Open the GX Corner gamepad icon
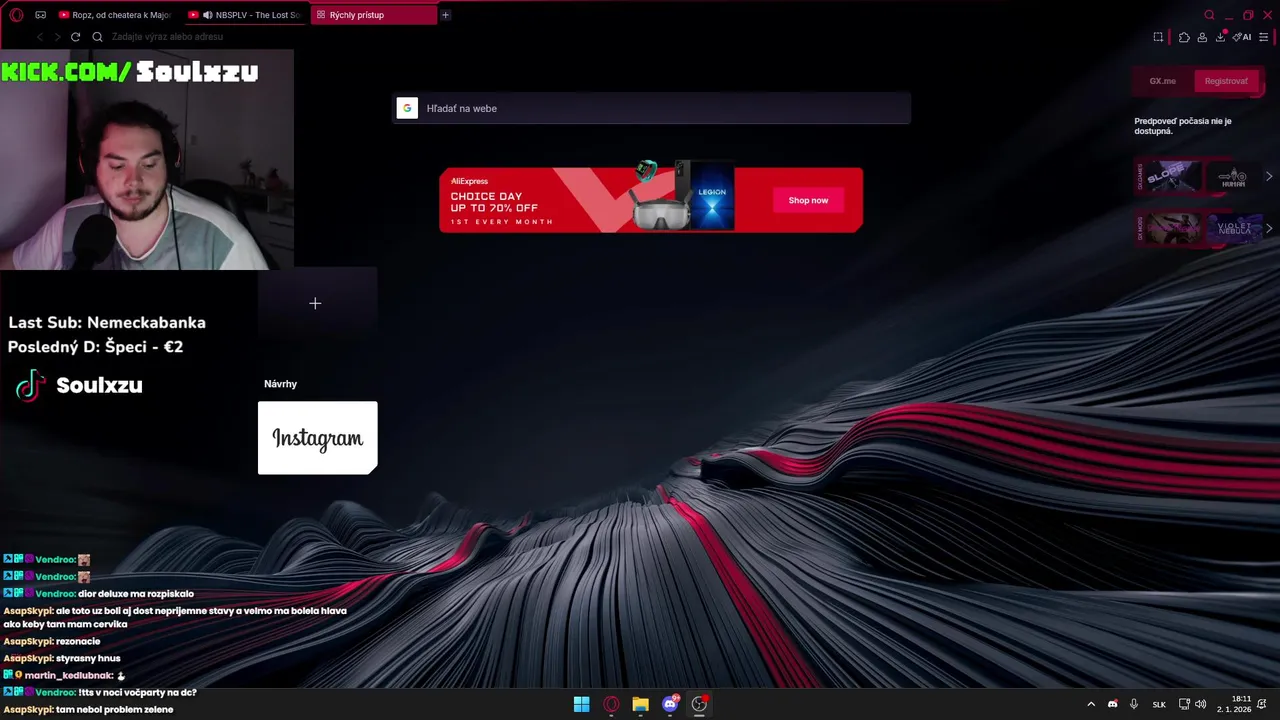Viewport: 1280px width, 720px height. pos(40,15)
